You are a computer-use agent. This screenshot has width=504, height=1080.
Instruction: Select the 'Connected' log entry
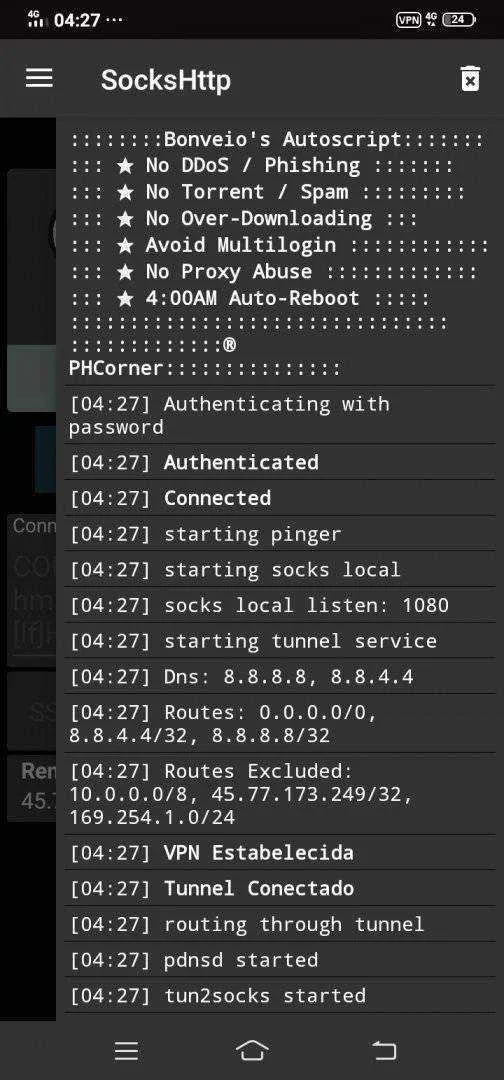pos(280,498)
